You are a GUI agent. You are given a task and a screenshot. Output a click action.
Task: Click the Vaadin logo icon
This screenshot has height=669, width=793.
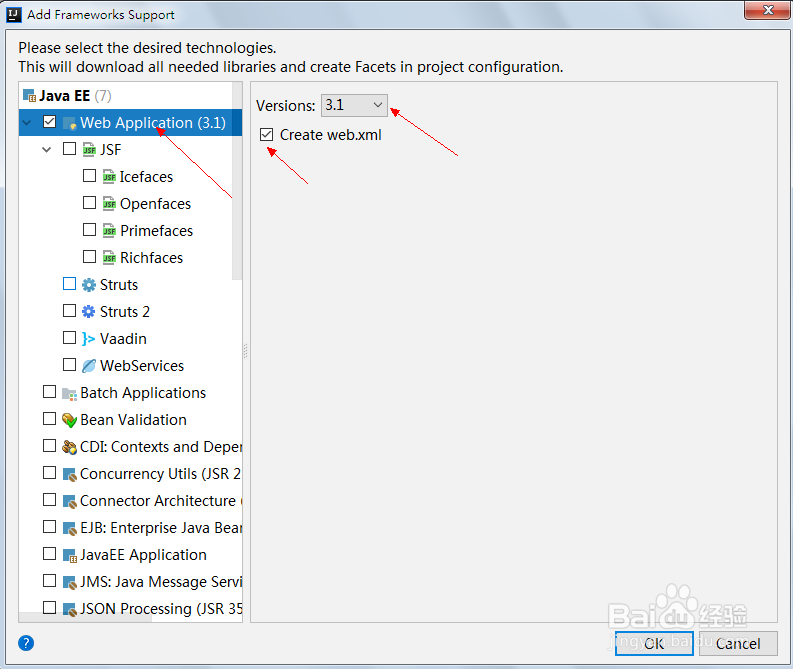pyautogui.click(x=89, y=339)
